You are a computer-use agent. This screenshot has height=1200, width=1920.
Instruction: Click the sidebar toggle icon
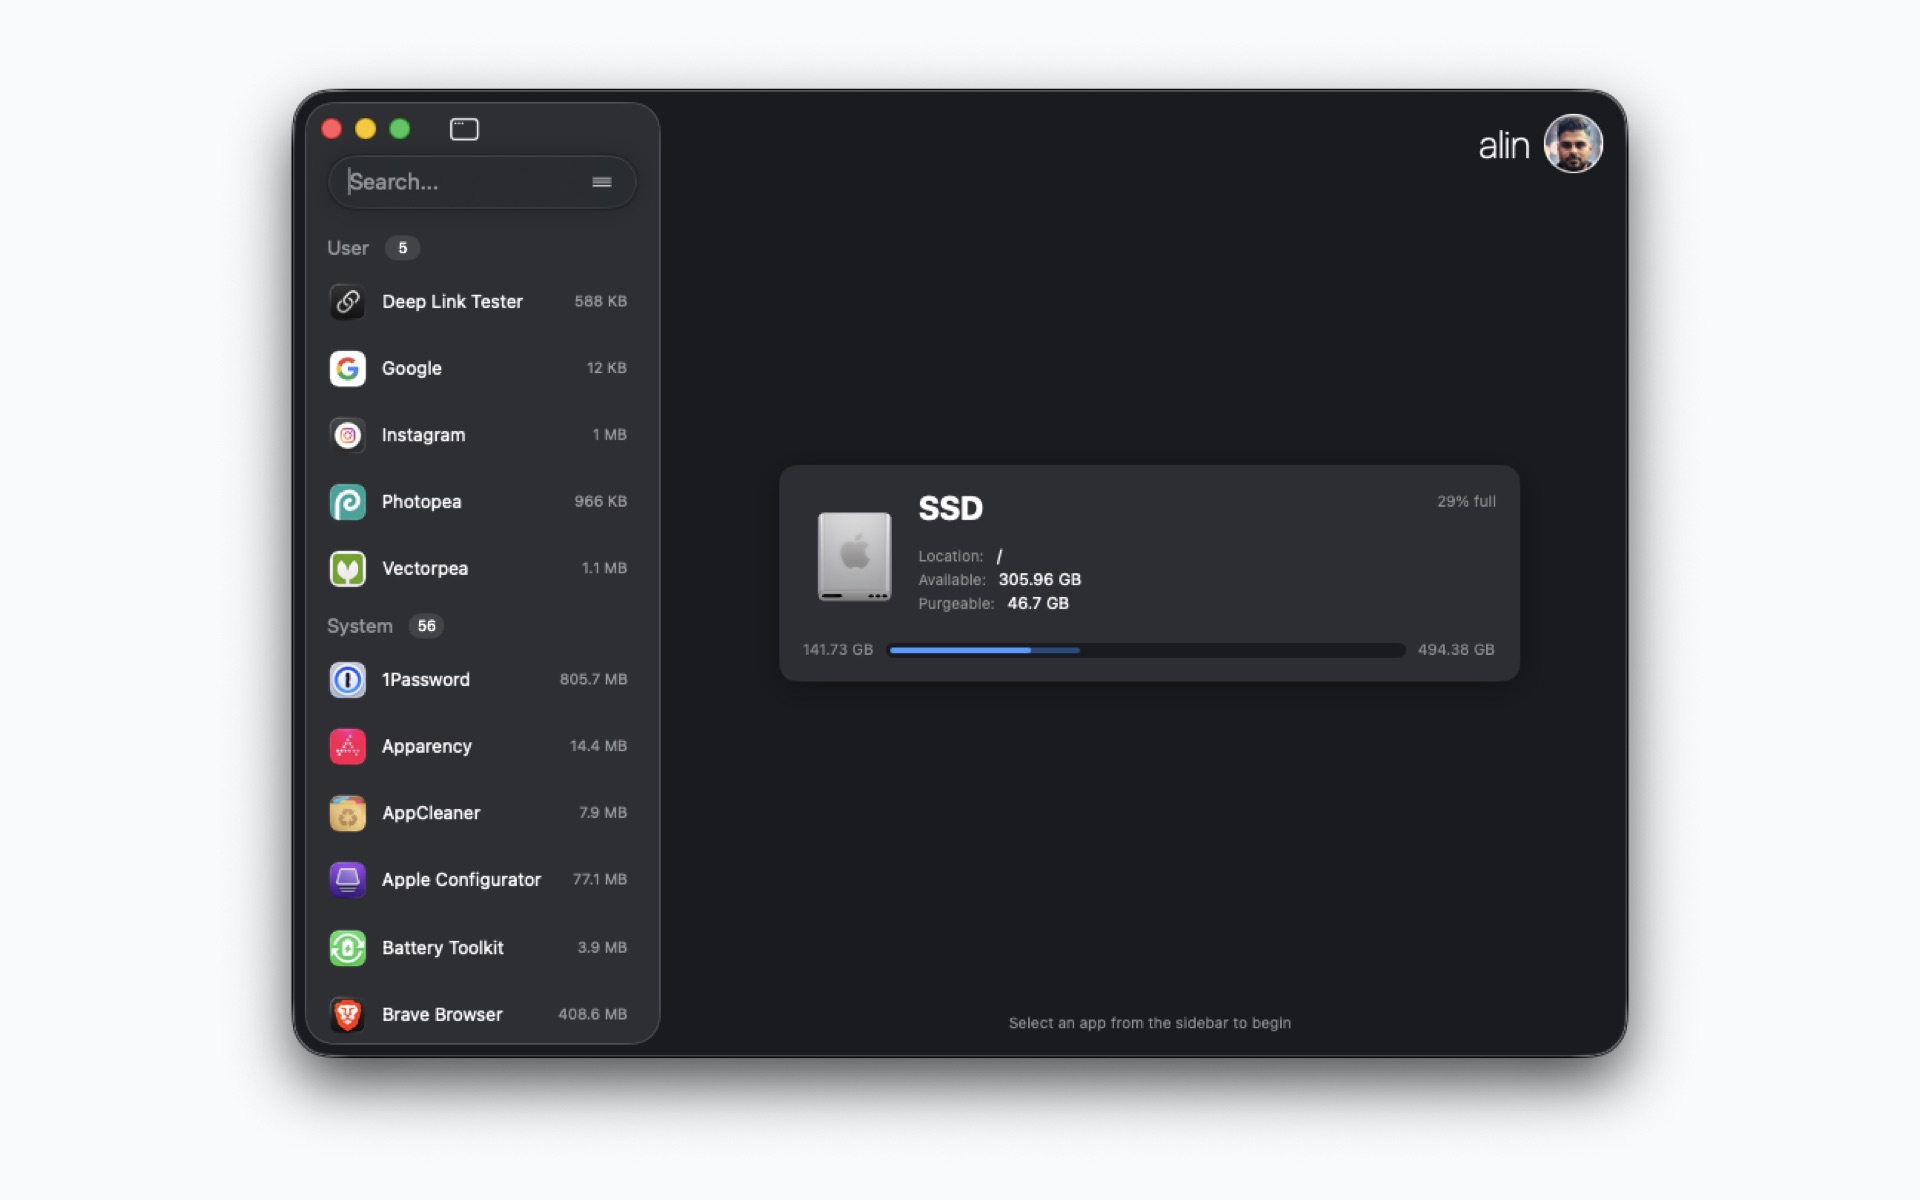pyautogui.click(x=464, y=129)
